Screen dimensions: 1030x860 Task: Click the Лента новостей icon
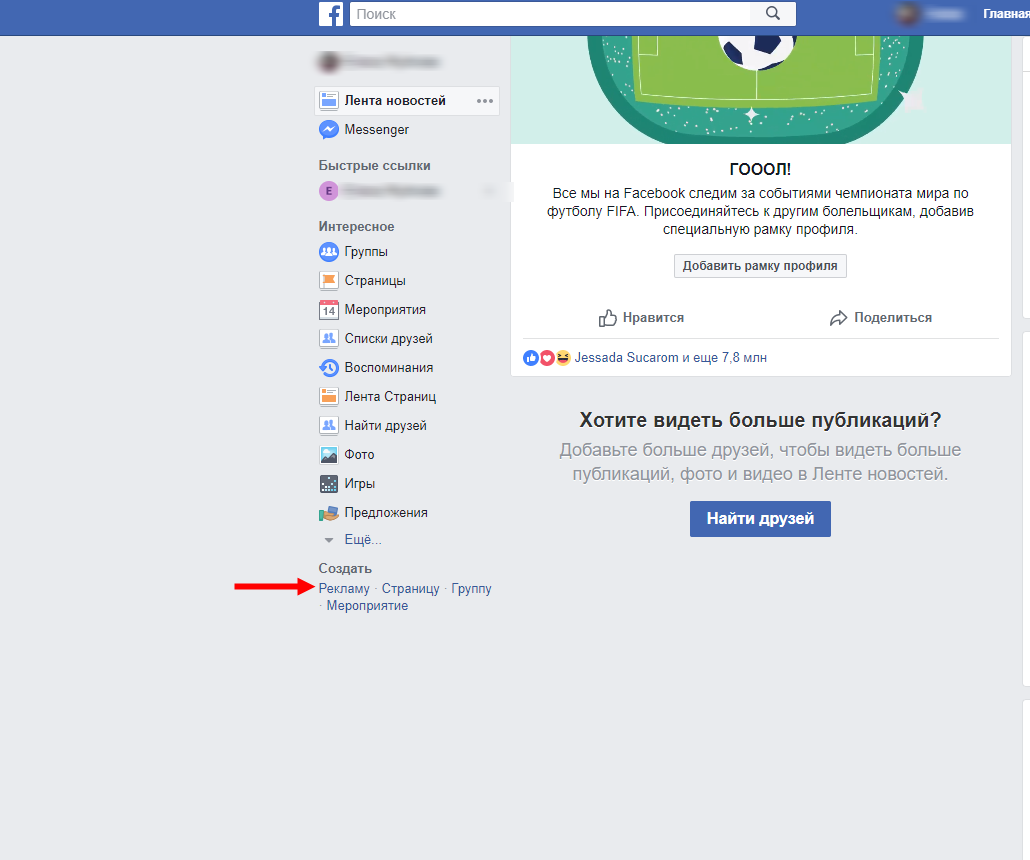328,101
